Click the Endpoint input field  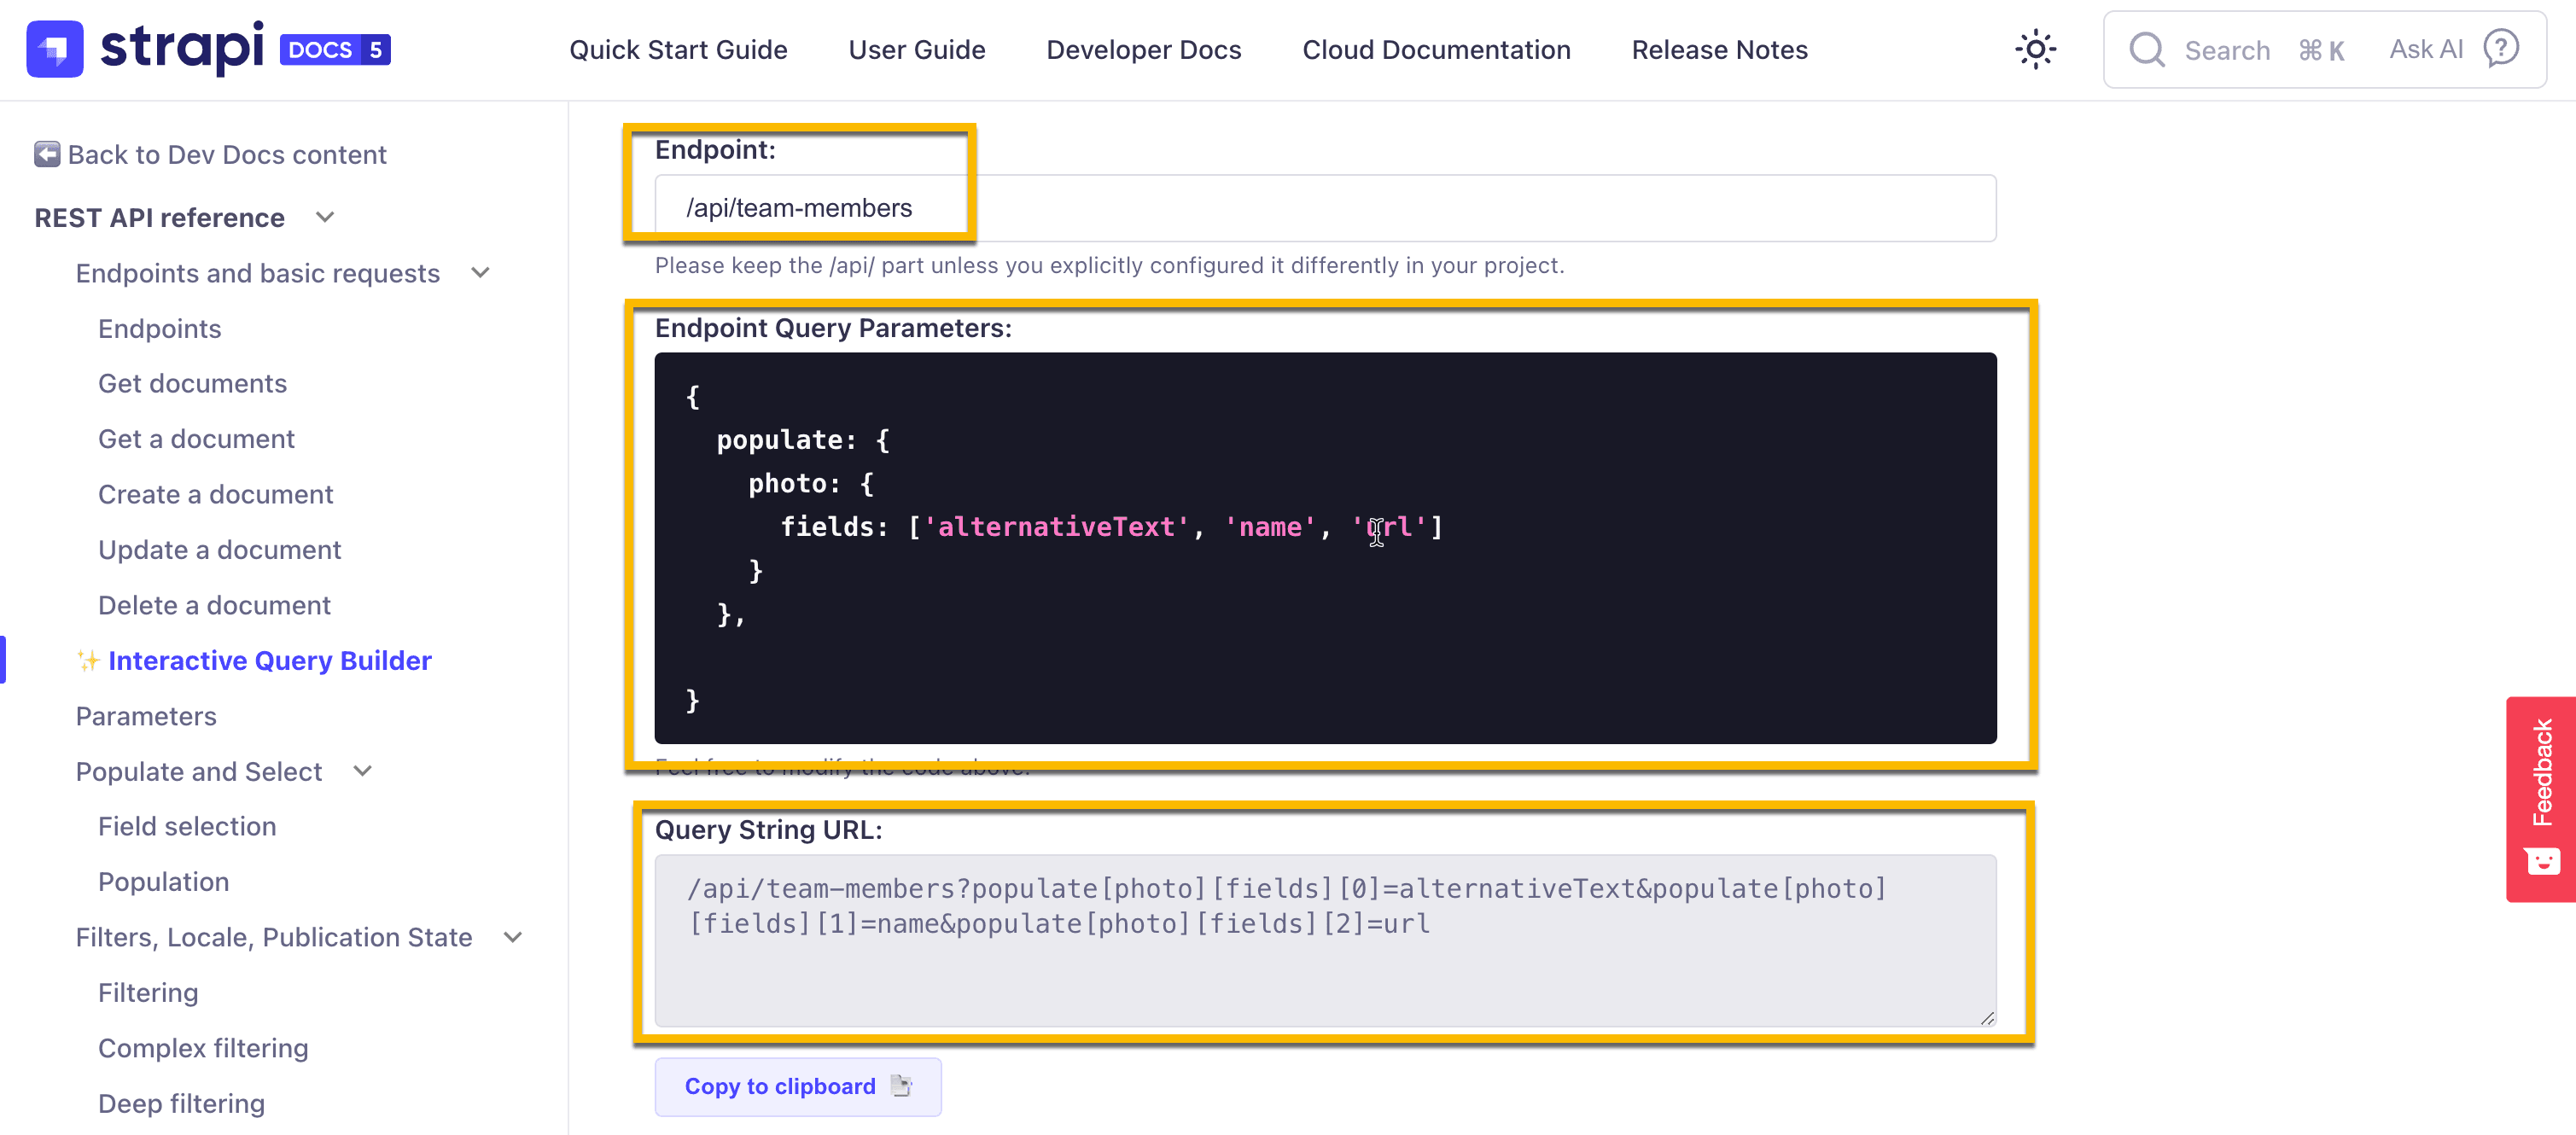pos(1325,208)
